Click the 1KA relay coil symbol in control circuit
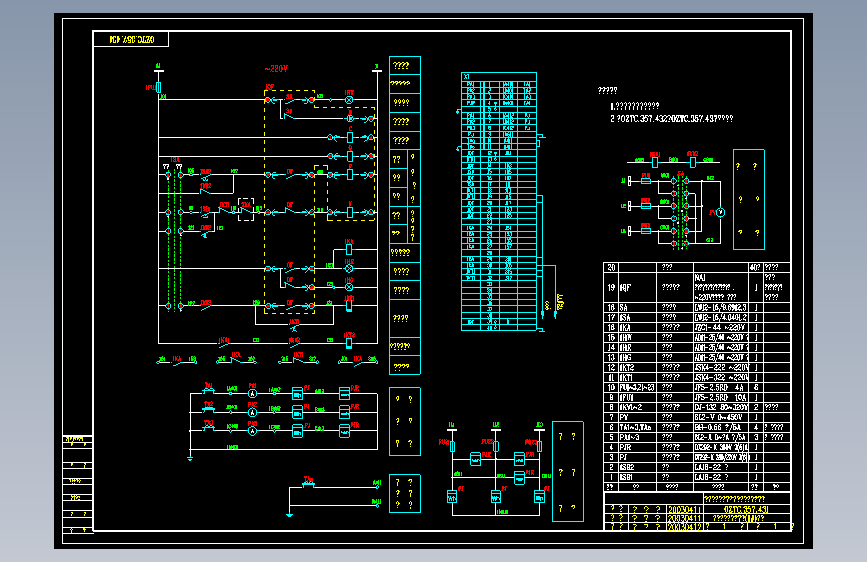Image resolution: width=867 pixels, height=562 pixels. point(349,249)
